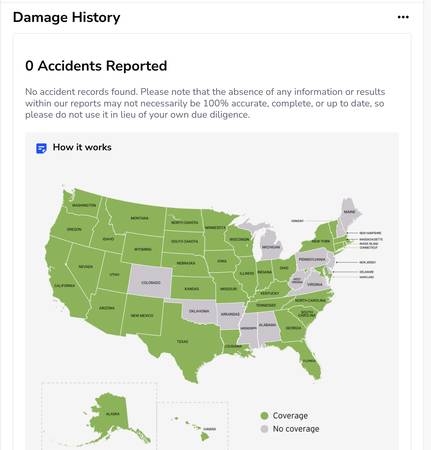
Task: Click Florida on the coverage map
Action: (308, 360)
